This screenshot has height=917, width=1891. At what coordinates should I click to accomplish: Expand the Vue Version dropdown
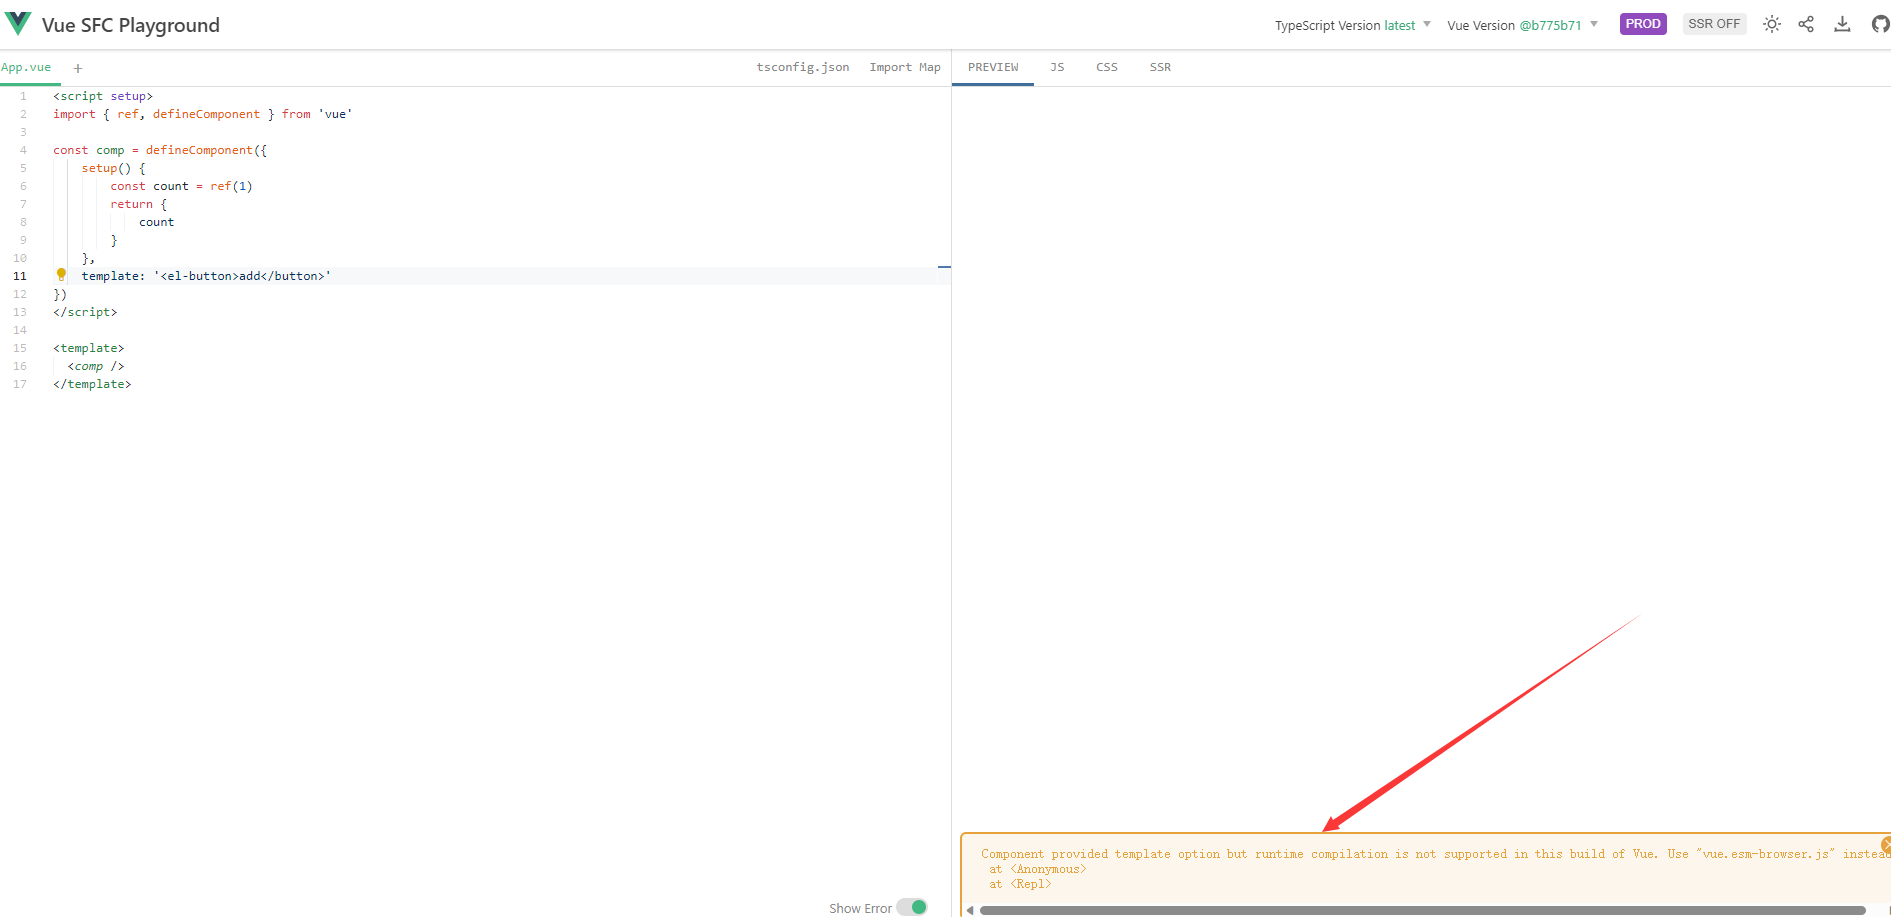tap(1522, 25)
